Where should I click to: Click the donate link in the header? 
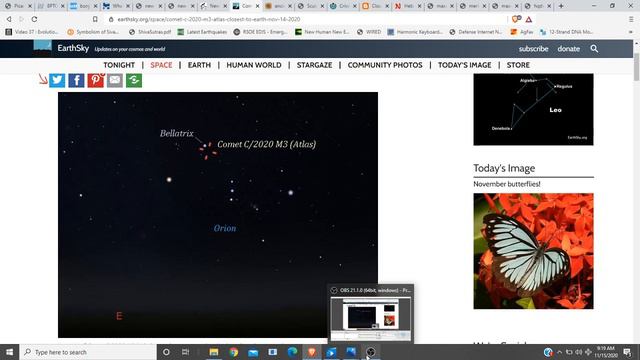569,49
